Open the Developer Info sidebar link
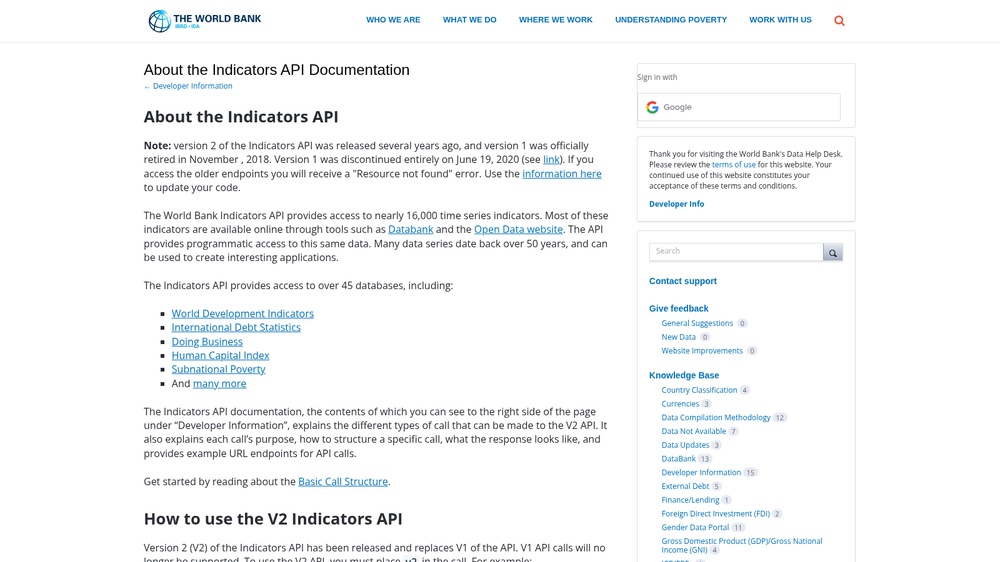 coord(677,204)
